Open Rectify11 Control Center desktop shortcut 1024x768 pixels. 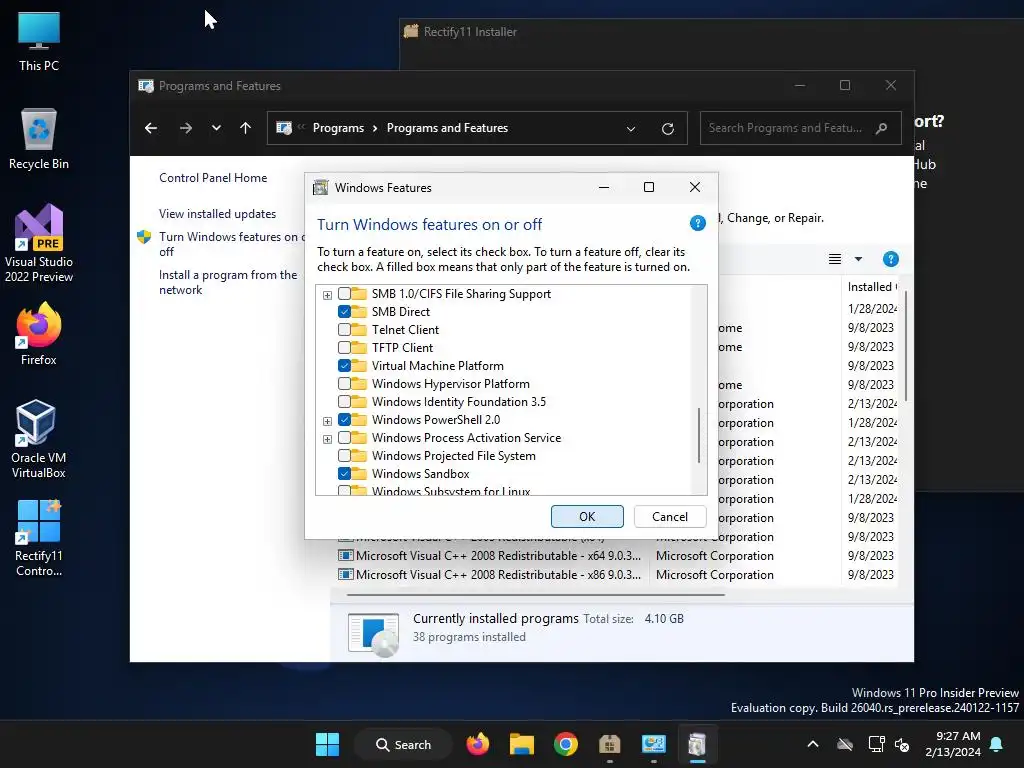pos(39,538)
